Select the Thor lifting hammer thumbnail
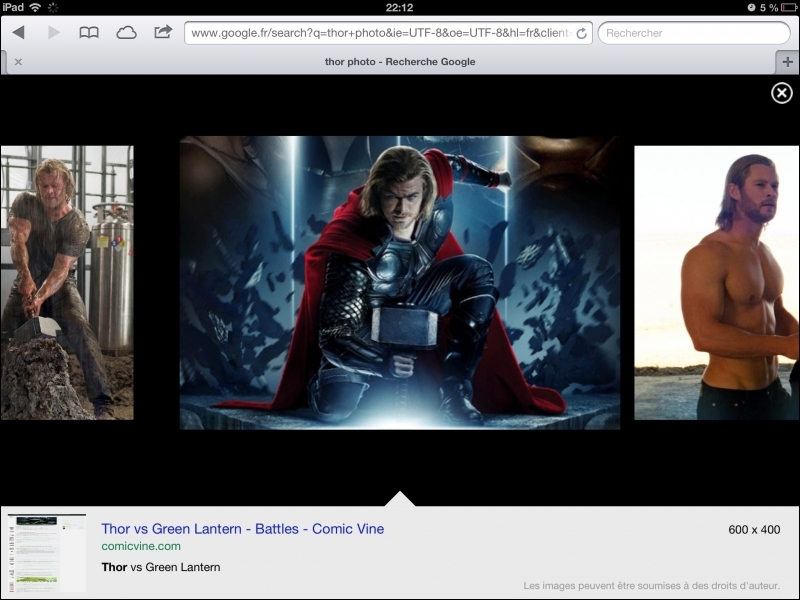This screenshot has height=600, width=800. pos(67,283)
